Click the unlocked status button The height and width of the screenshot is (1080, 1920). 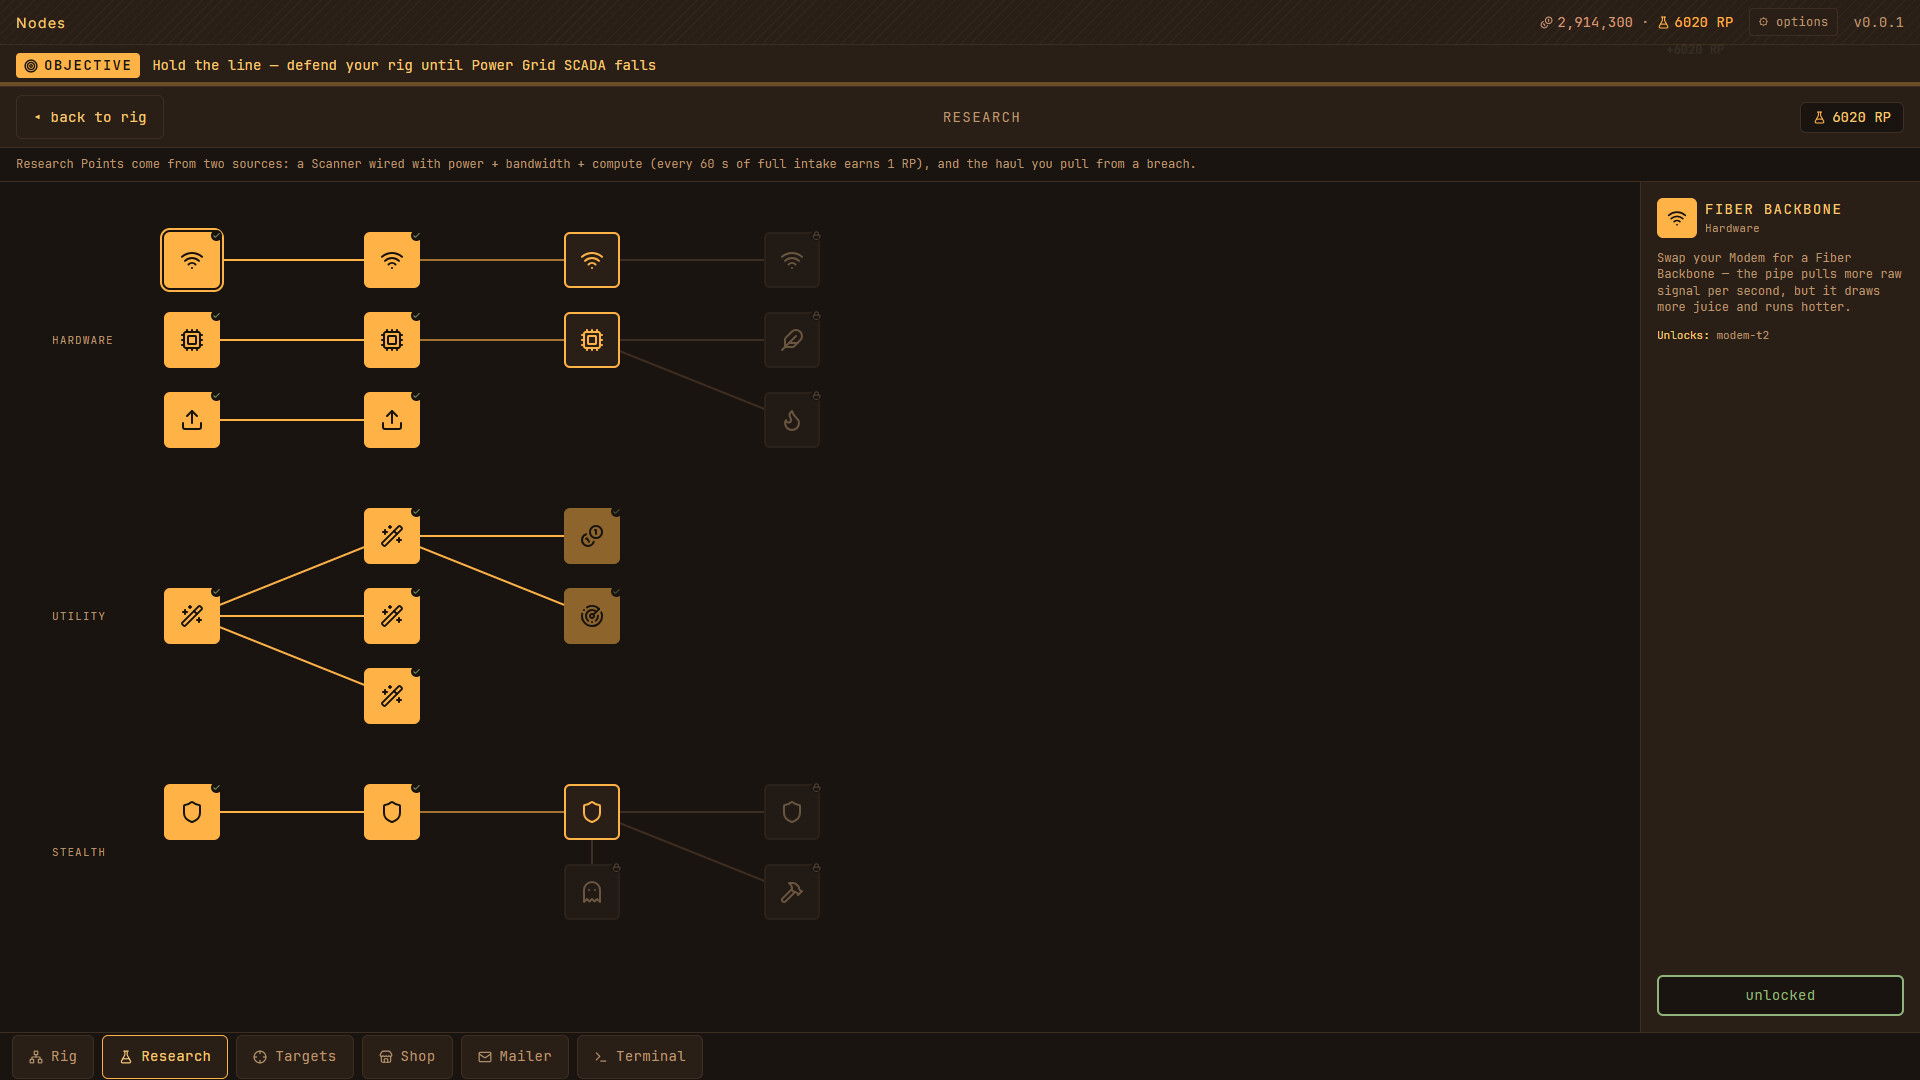pyautogui.click(x=1780, y=995)
